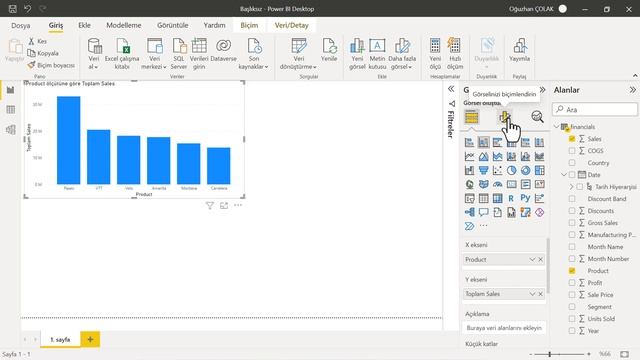
Task: Check the Discount Band field checkbox
Action: pyautogui.click(x=572, y=199)
